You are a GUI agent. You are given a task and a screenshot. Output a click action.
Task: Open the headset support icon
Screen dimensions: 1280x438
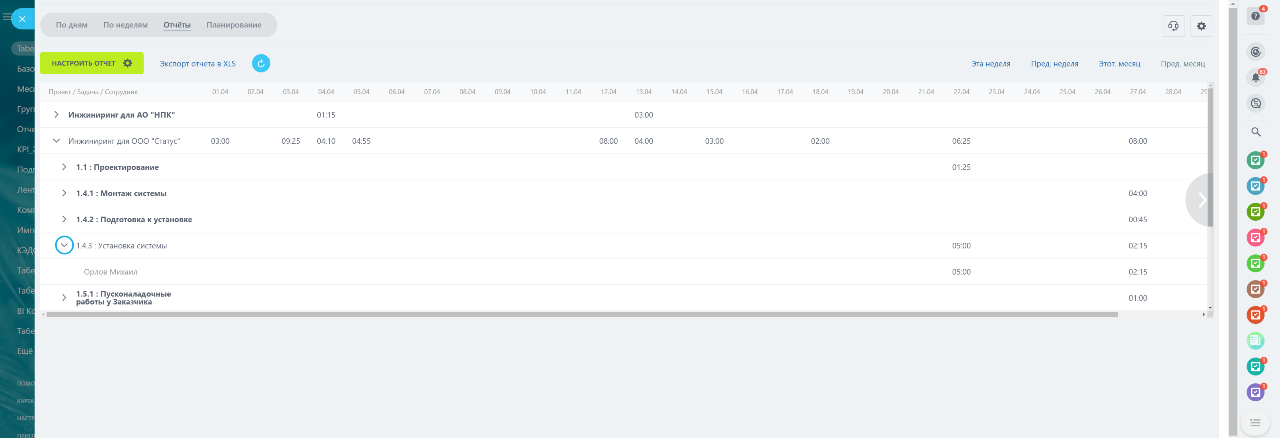pyautogui.click(x=1174, y=26)
